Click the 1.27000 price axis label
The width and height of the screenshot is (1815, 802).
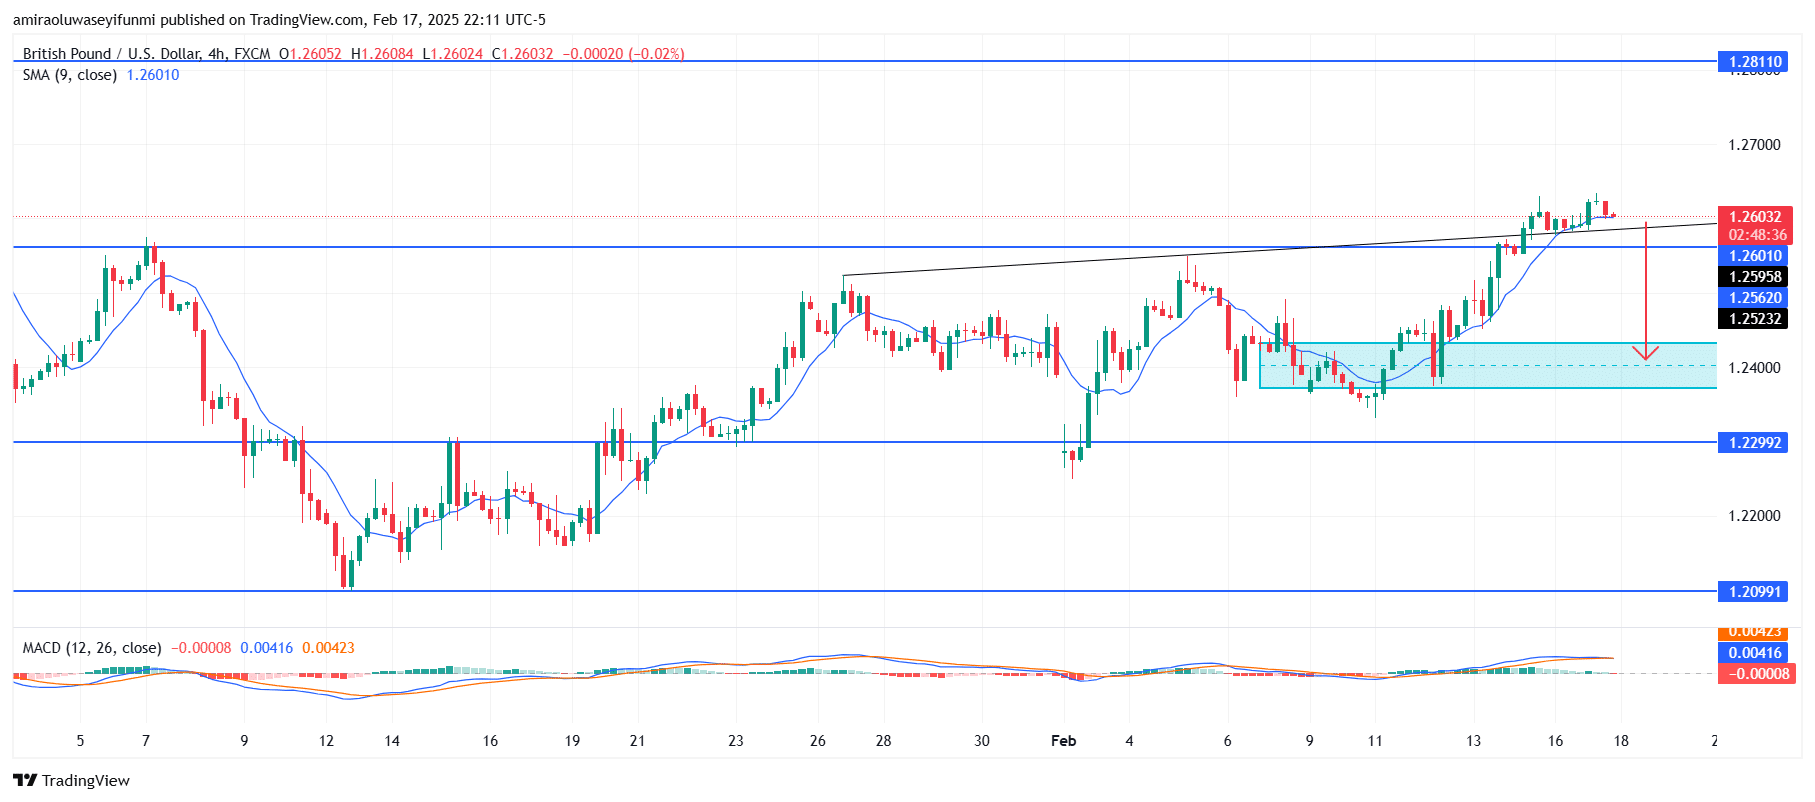coord(1754,145)
